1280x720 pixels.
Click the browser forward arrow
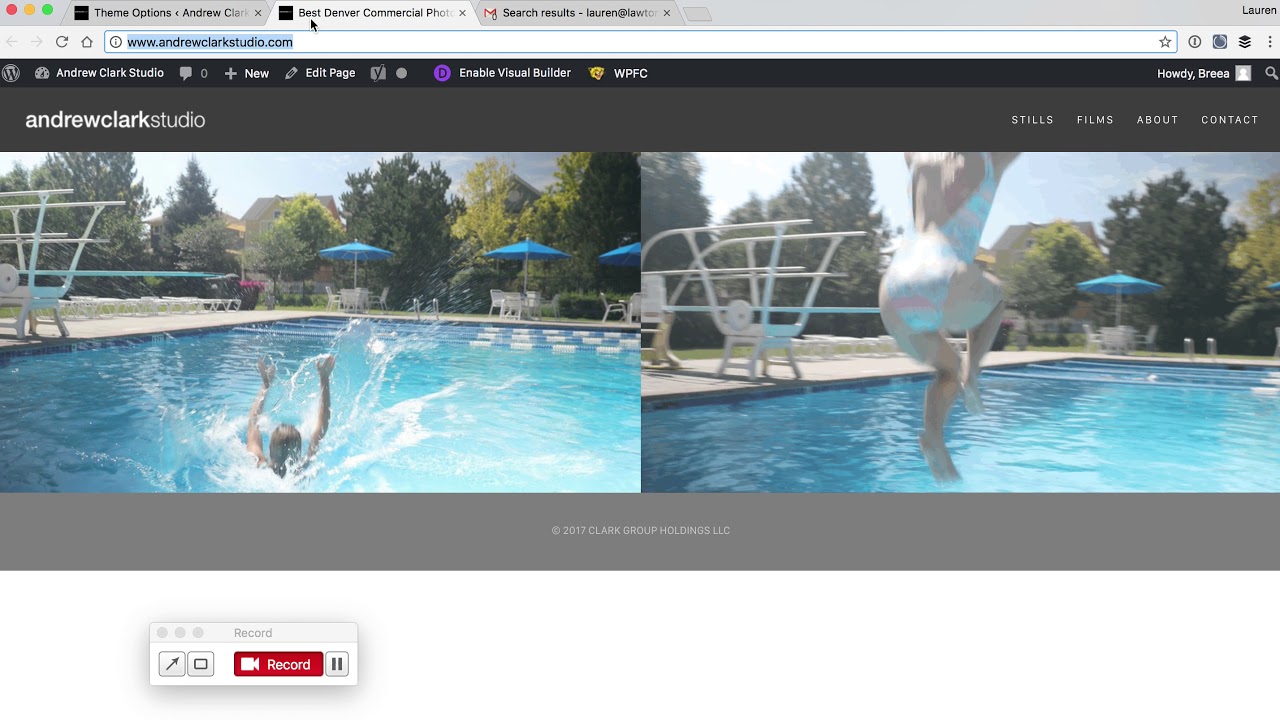pos(37,42)
